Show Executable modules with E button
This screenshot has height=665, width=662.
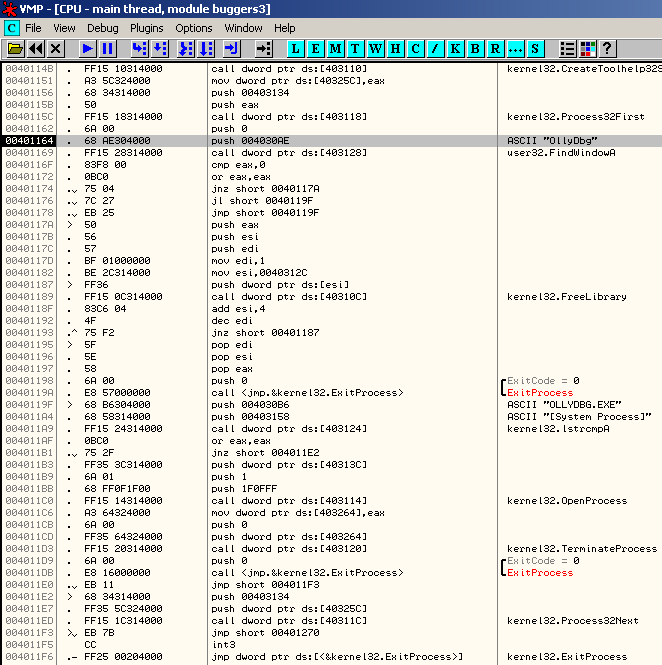tap(315, 48)
